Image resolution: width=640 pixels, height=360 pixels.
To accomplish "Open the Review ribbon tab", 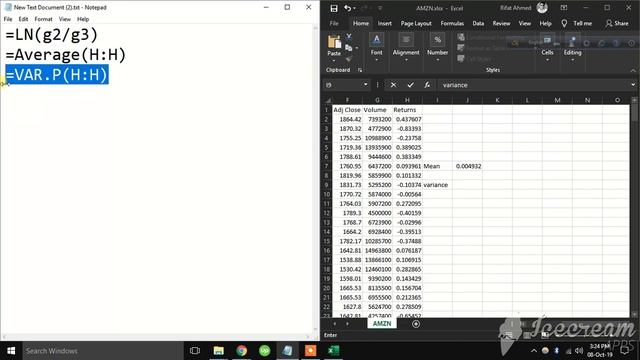I will coord(501,23).
